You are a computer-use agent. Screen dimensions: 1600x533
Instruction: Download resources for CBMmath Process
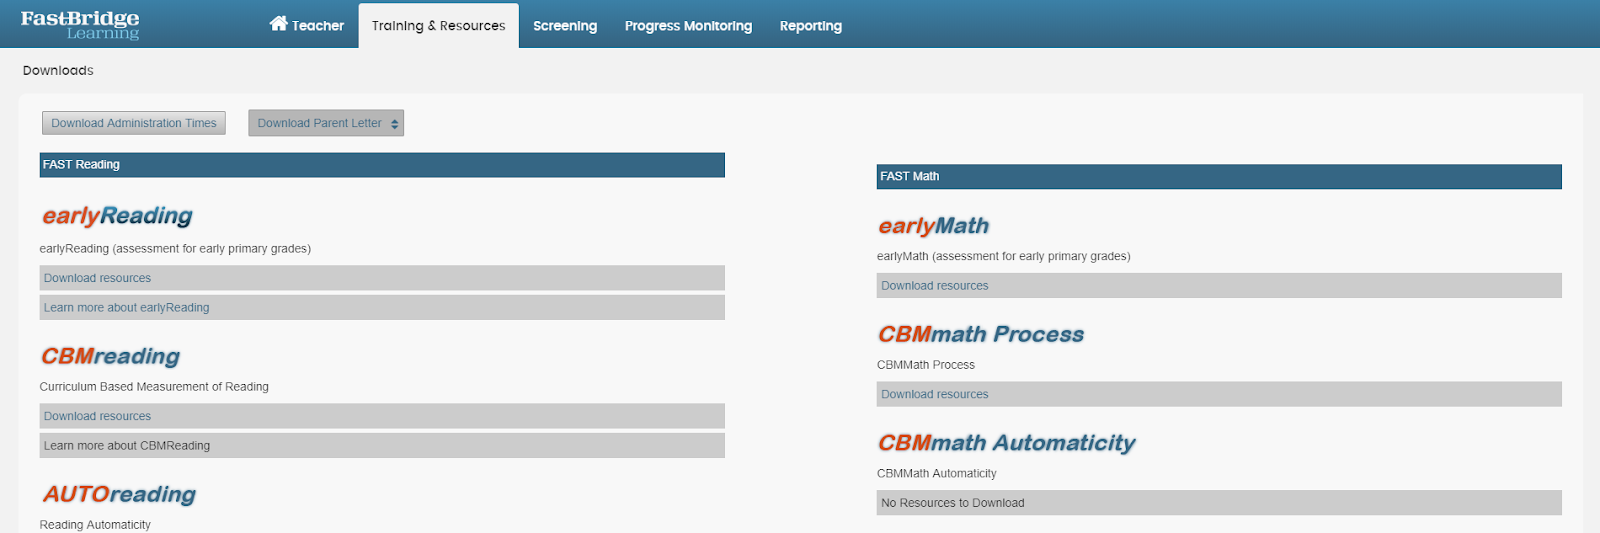[x=1219, y=394]
